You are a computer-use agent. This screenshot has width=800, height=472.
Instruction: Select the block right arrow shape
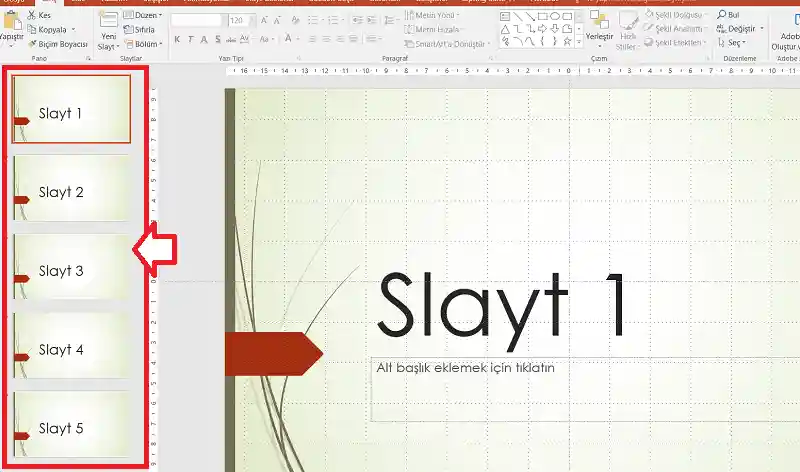click(542, 29)
